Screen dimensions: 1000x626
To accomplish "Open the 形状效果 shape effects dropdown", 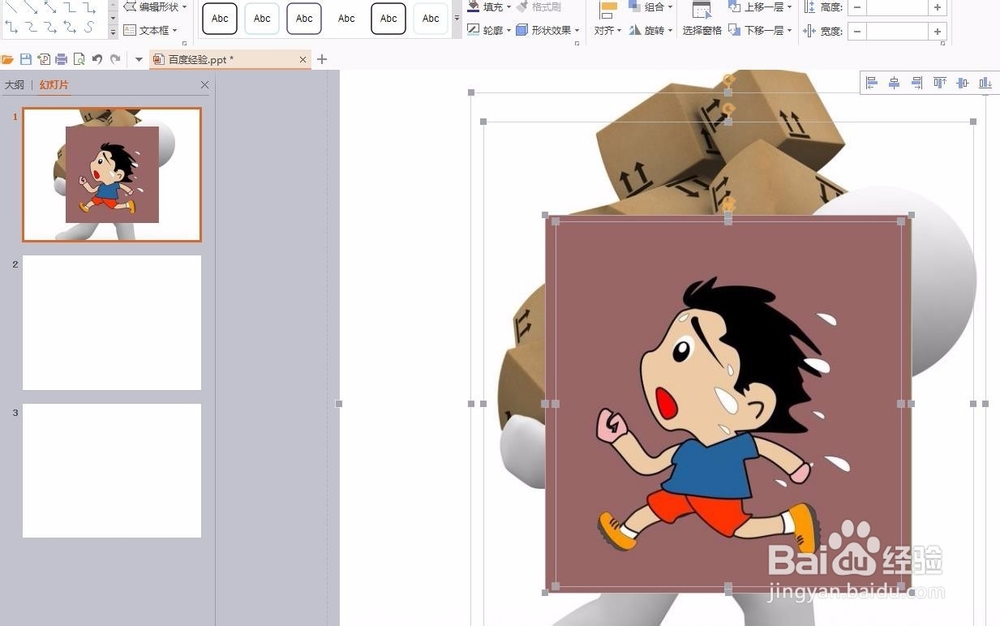I will click(x=548, y=30).
